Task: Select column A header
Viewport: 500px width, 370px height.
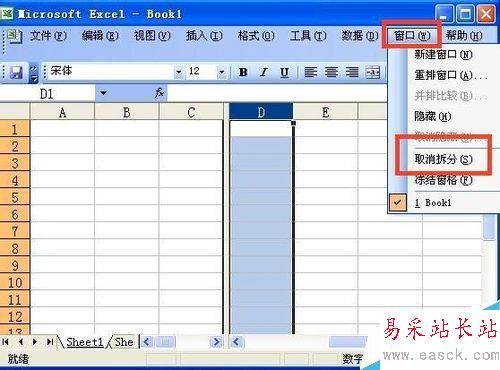Action: [62, 112]
